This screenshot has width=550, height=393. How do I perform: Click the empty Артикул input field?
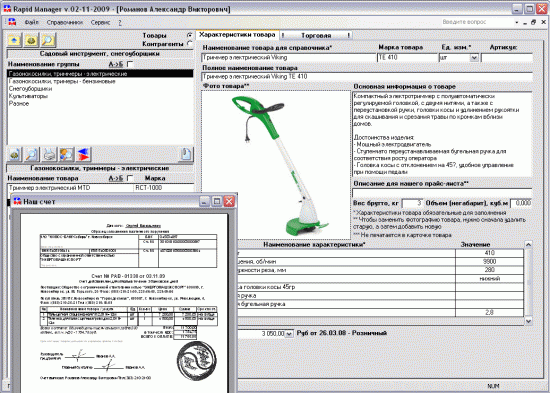[x=507, y=58]
